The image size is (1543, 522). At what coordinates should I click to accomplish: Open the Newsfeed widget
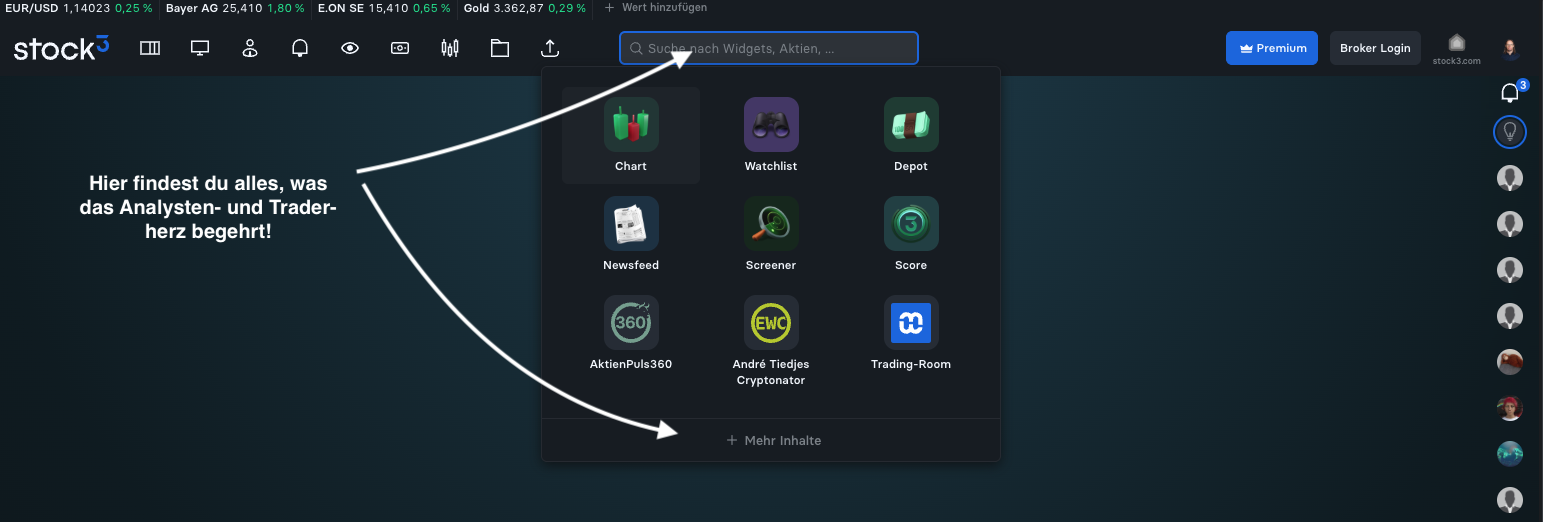pyautogui.click(x=631, y=234)
